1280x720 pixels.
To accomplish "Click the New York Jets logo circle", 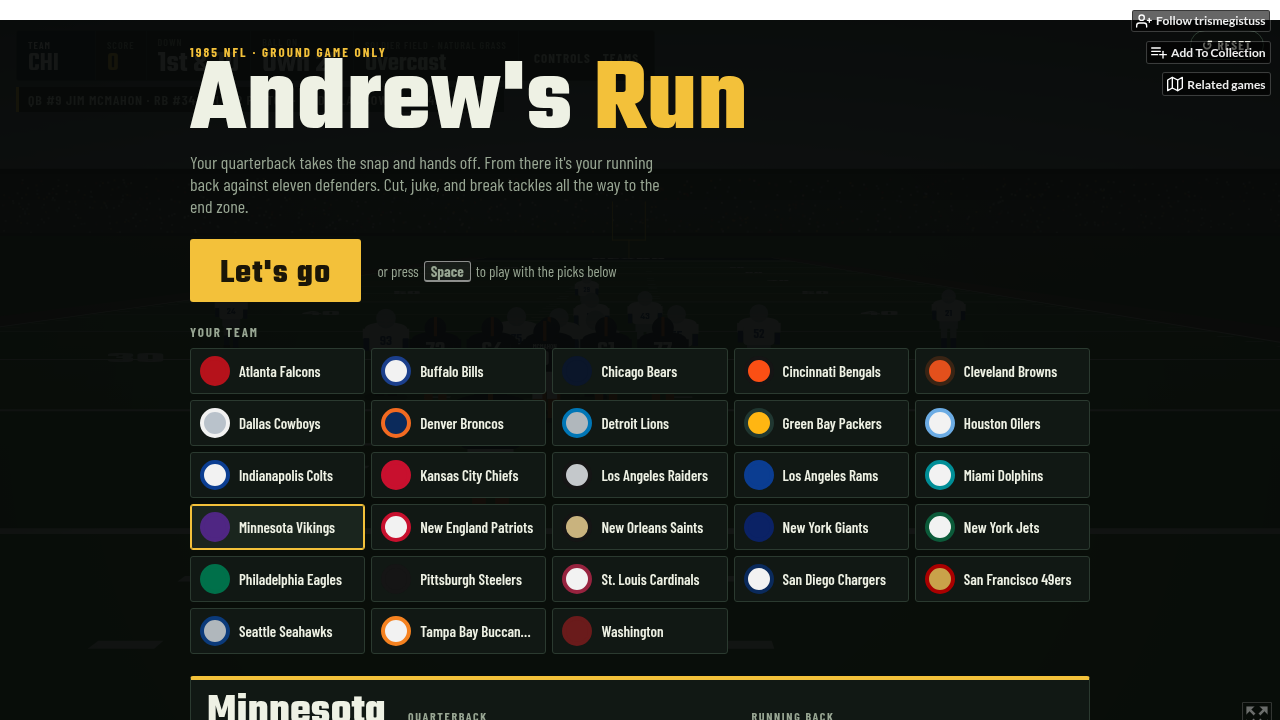I will 940,527.
